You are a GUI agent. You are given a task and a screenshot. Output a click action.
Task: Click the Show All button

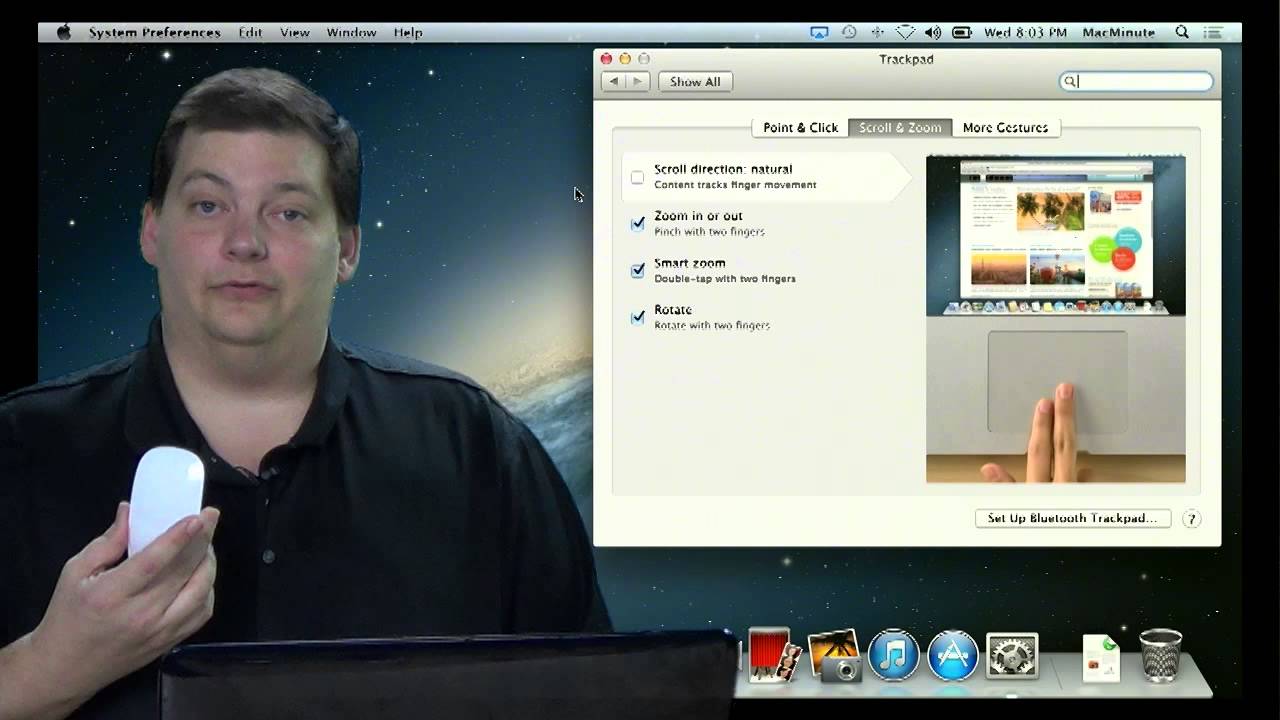695,81
